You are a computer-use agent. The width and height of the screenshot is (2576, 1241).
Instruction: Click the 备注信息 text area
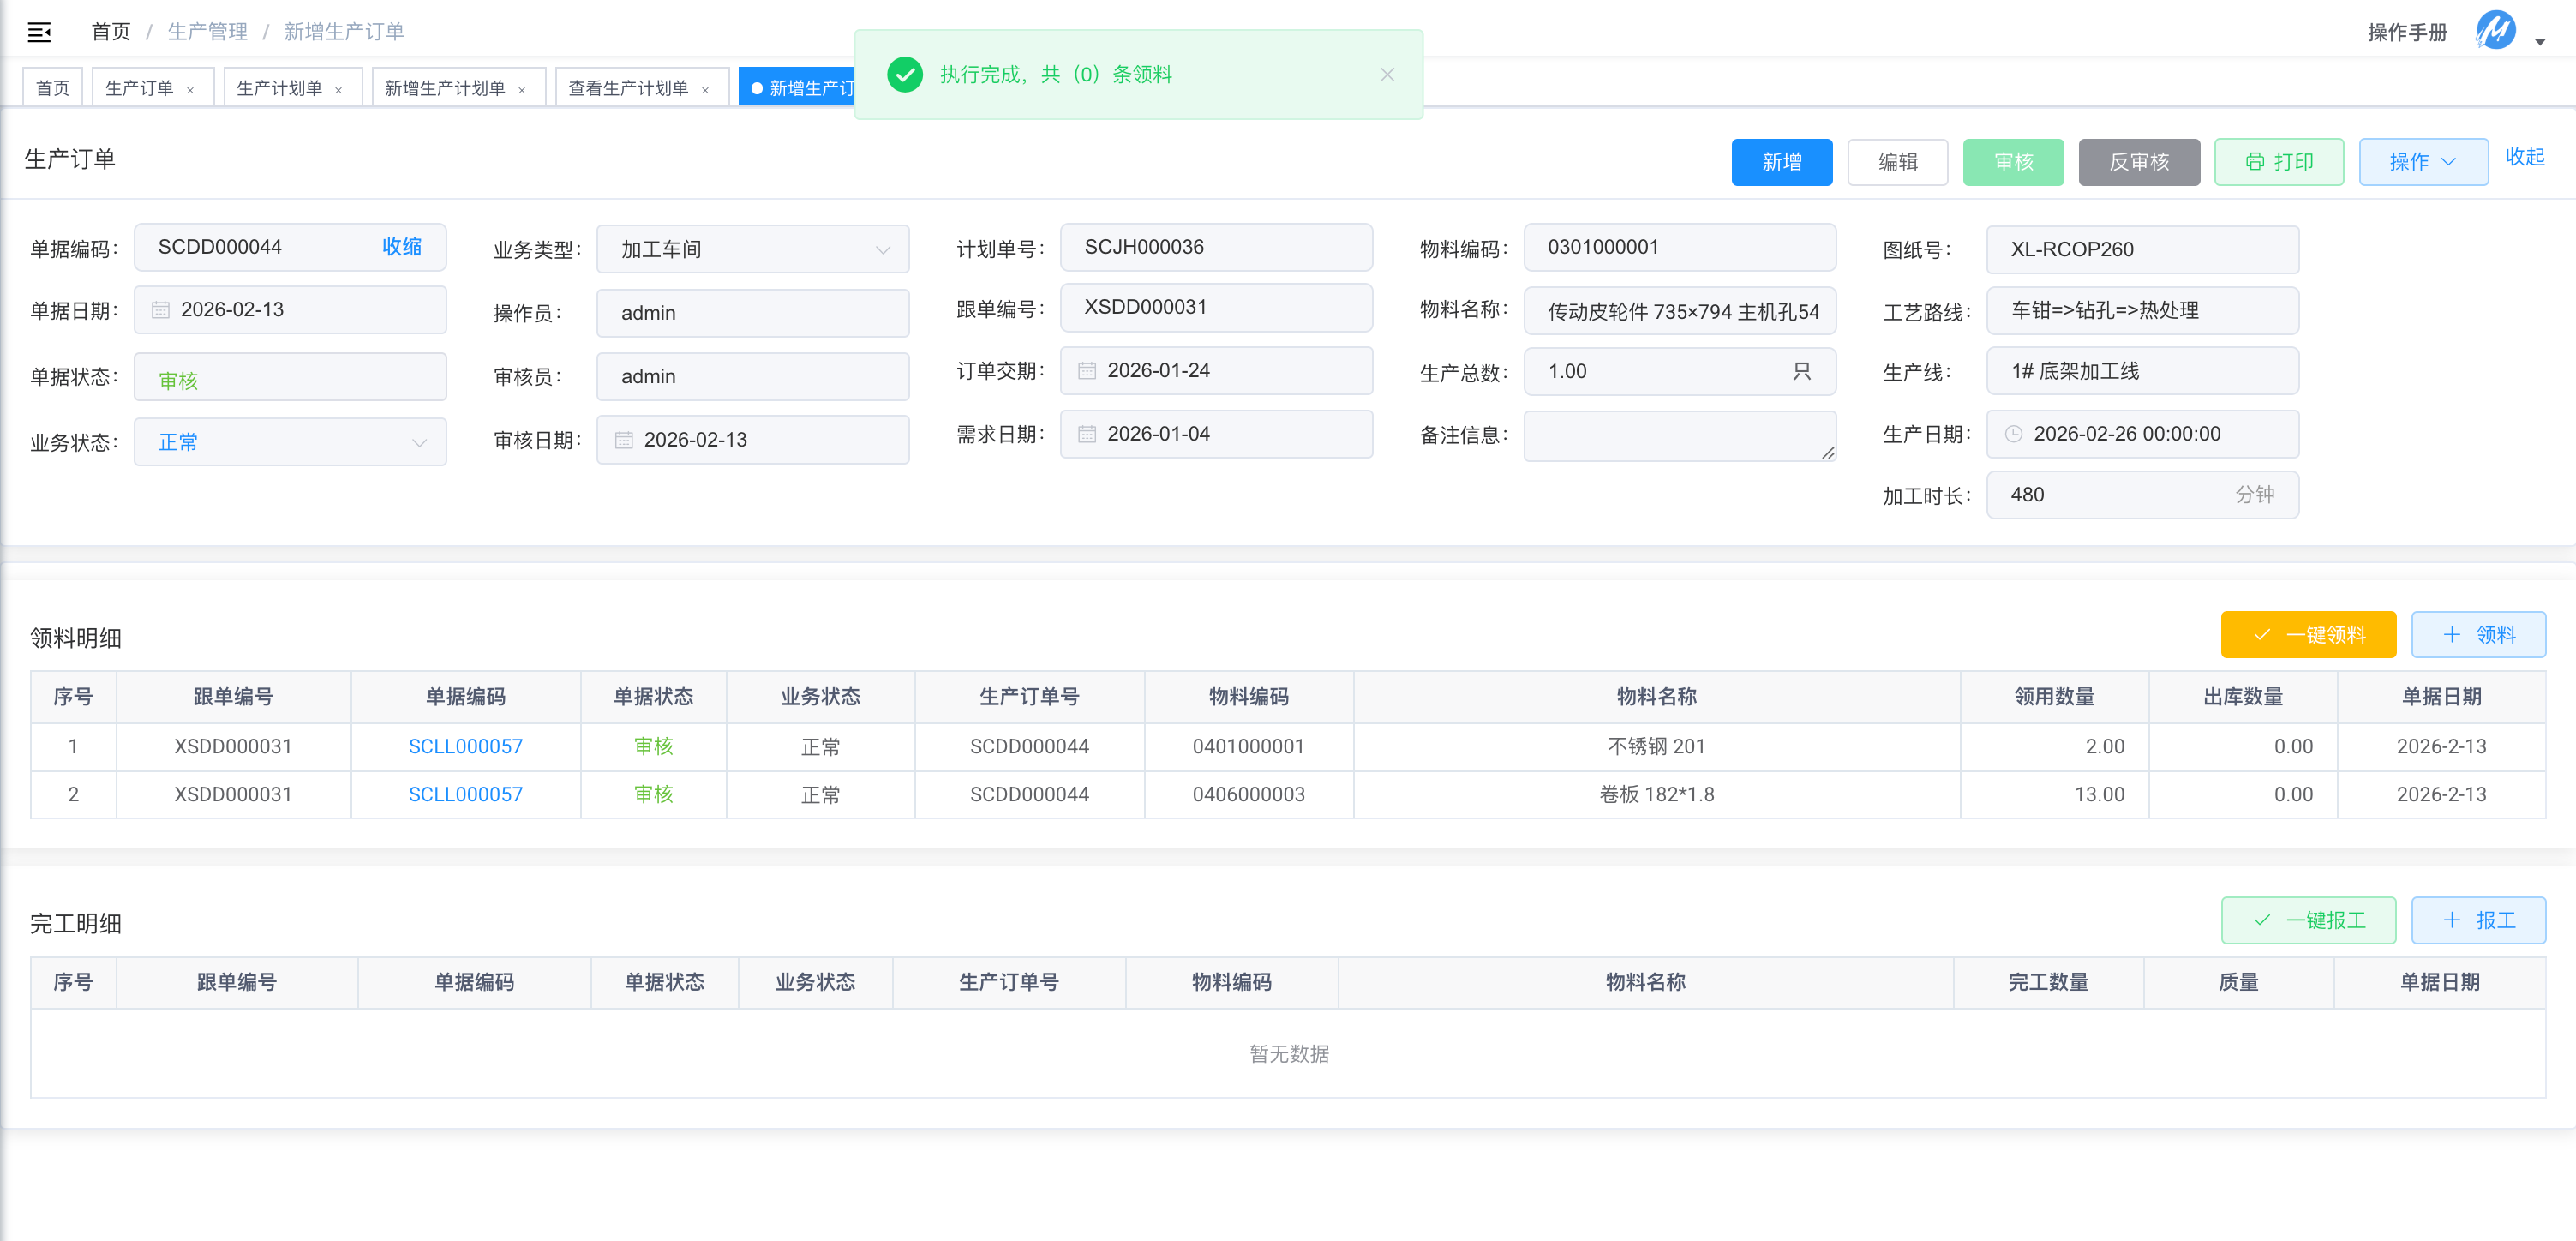tap(1678, 436)
